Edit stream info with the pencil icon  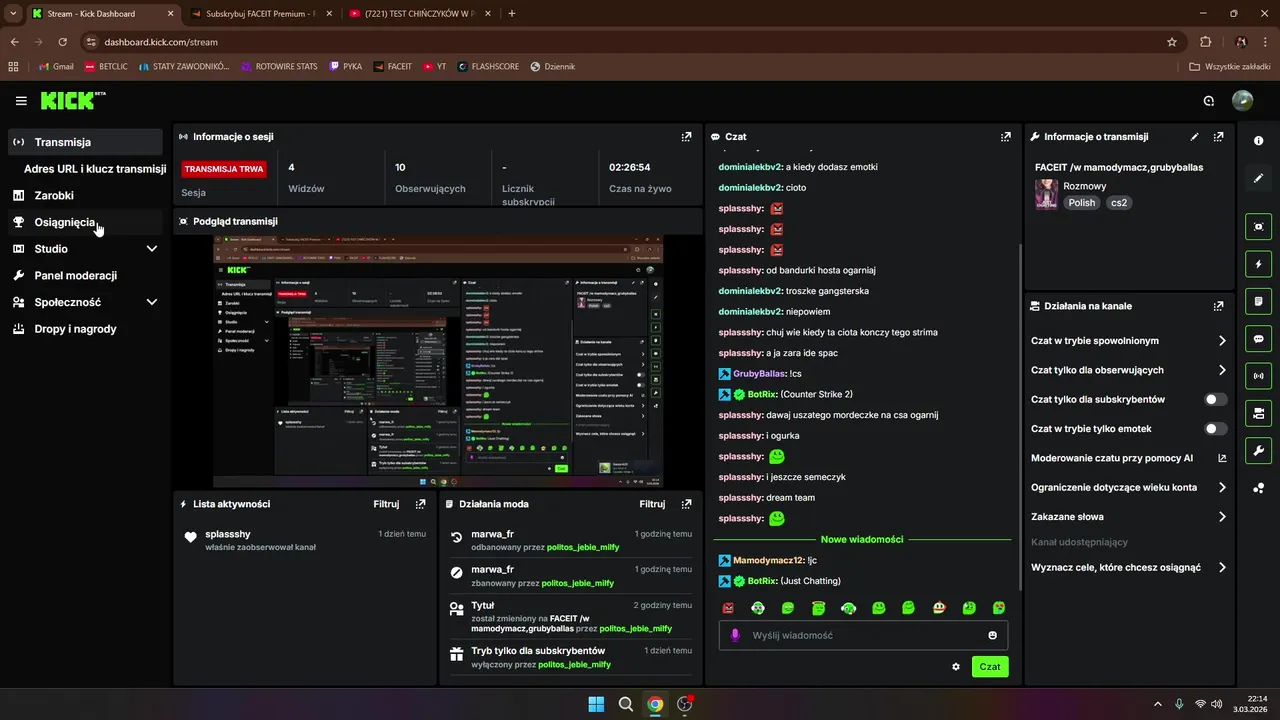(x=1194, y=137)
